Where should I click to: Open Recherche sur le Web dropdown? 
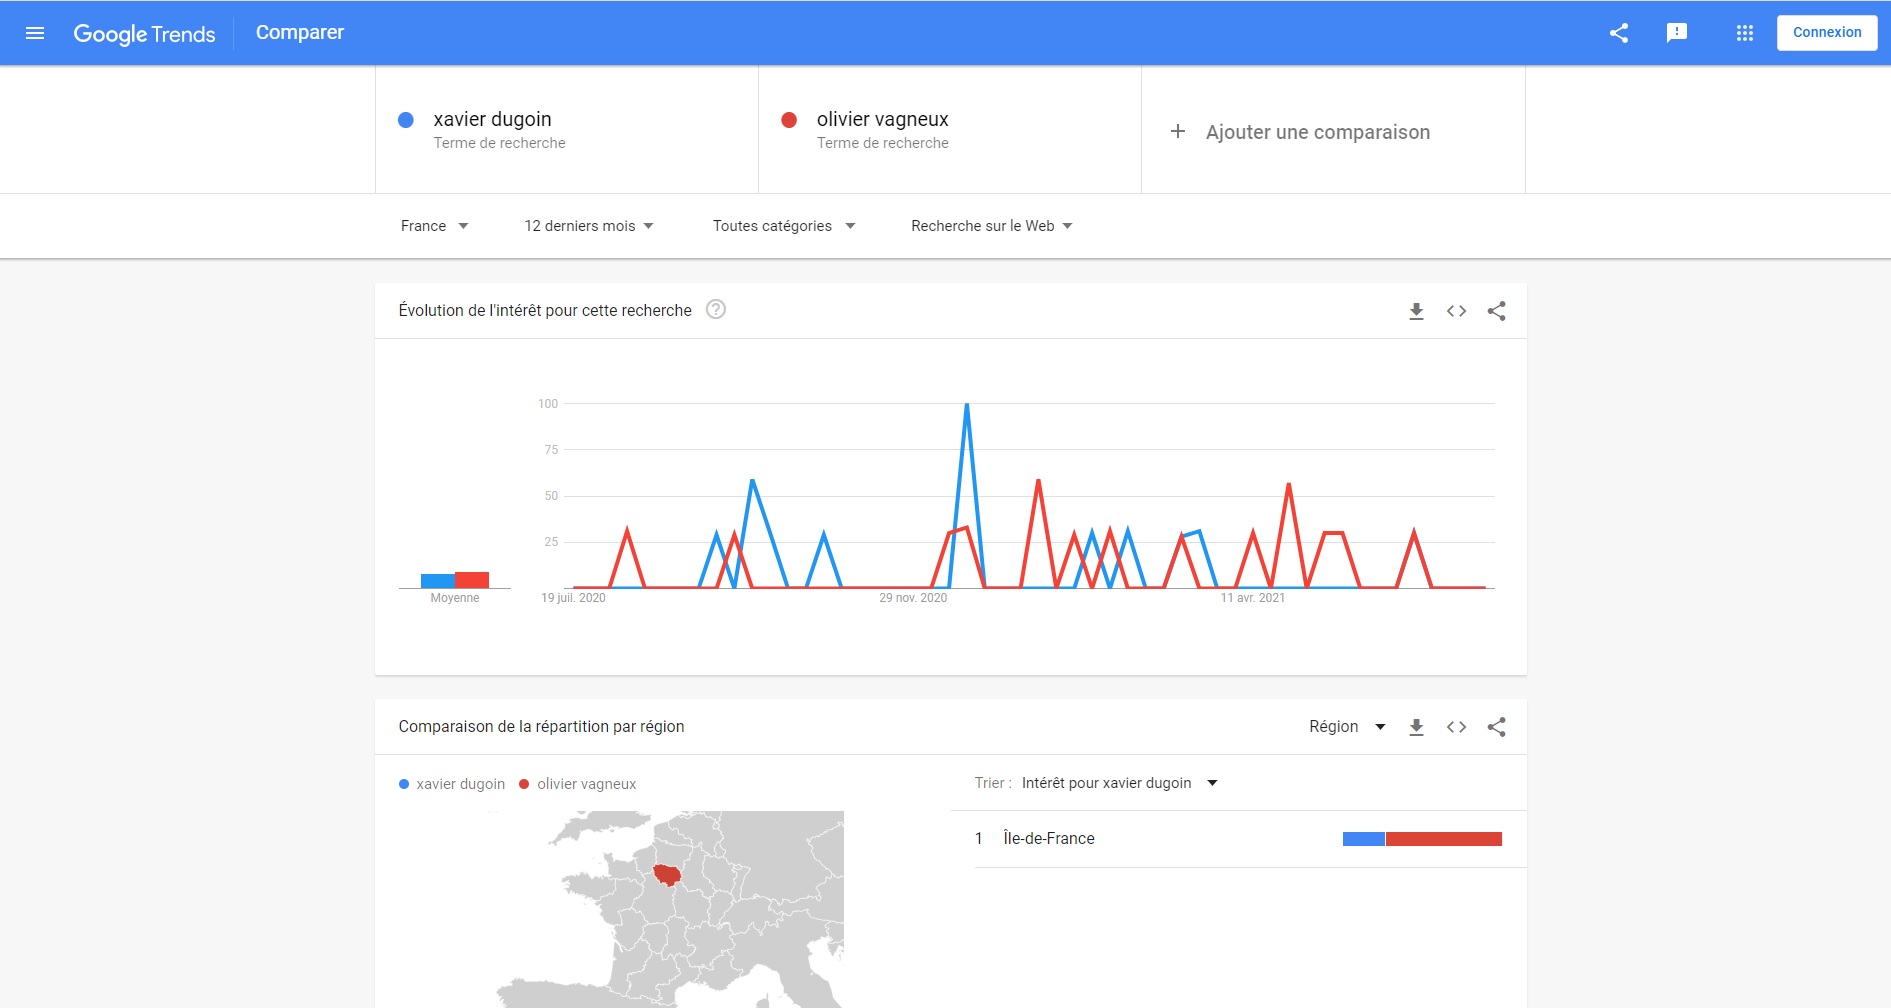[x=991, y=226]
